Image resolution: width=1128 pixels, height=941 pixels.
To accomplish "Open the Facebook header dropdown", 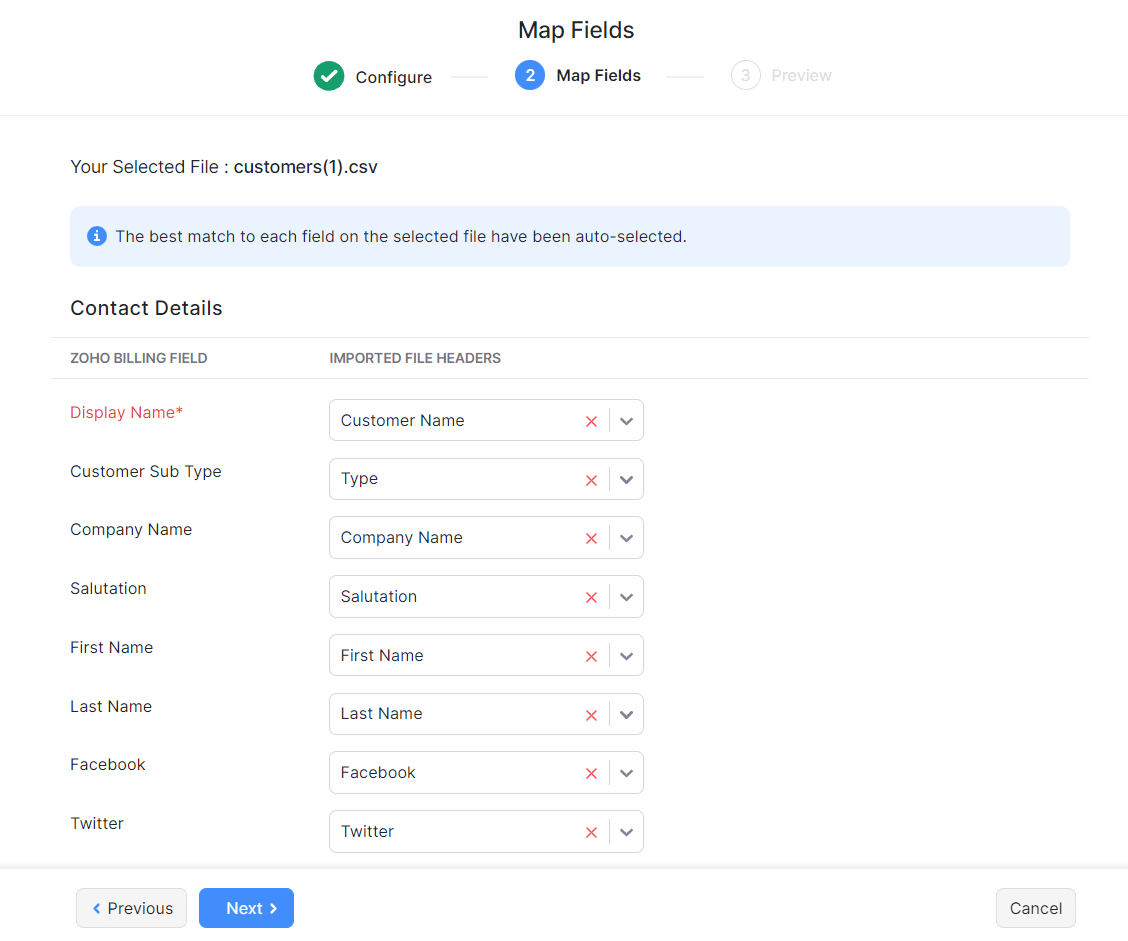I will tap(626, 772).
